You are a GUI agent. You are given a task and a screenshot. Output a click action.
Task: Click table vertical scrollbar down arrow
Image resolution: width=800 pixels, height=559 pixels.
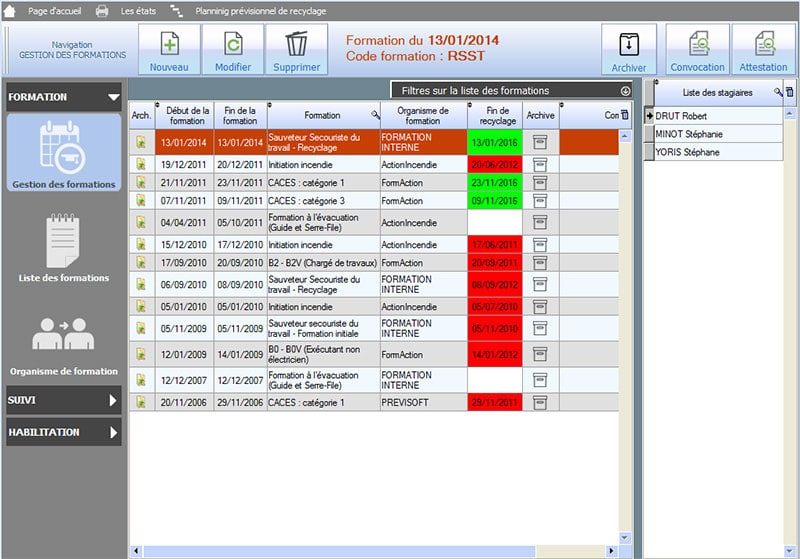(625, 538)
